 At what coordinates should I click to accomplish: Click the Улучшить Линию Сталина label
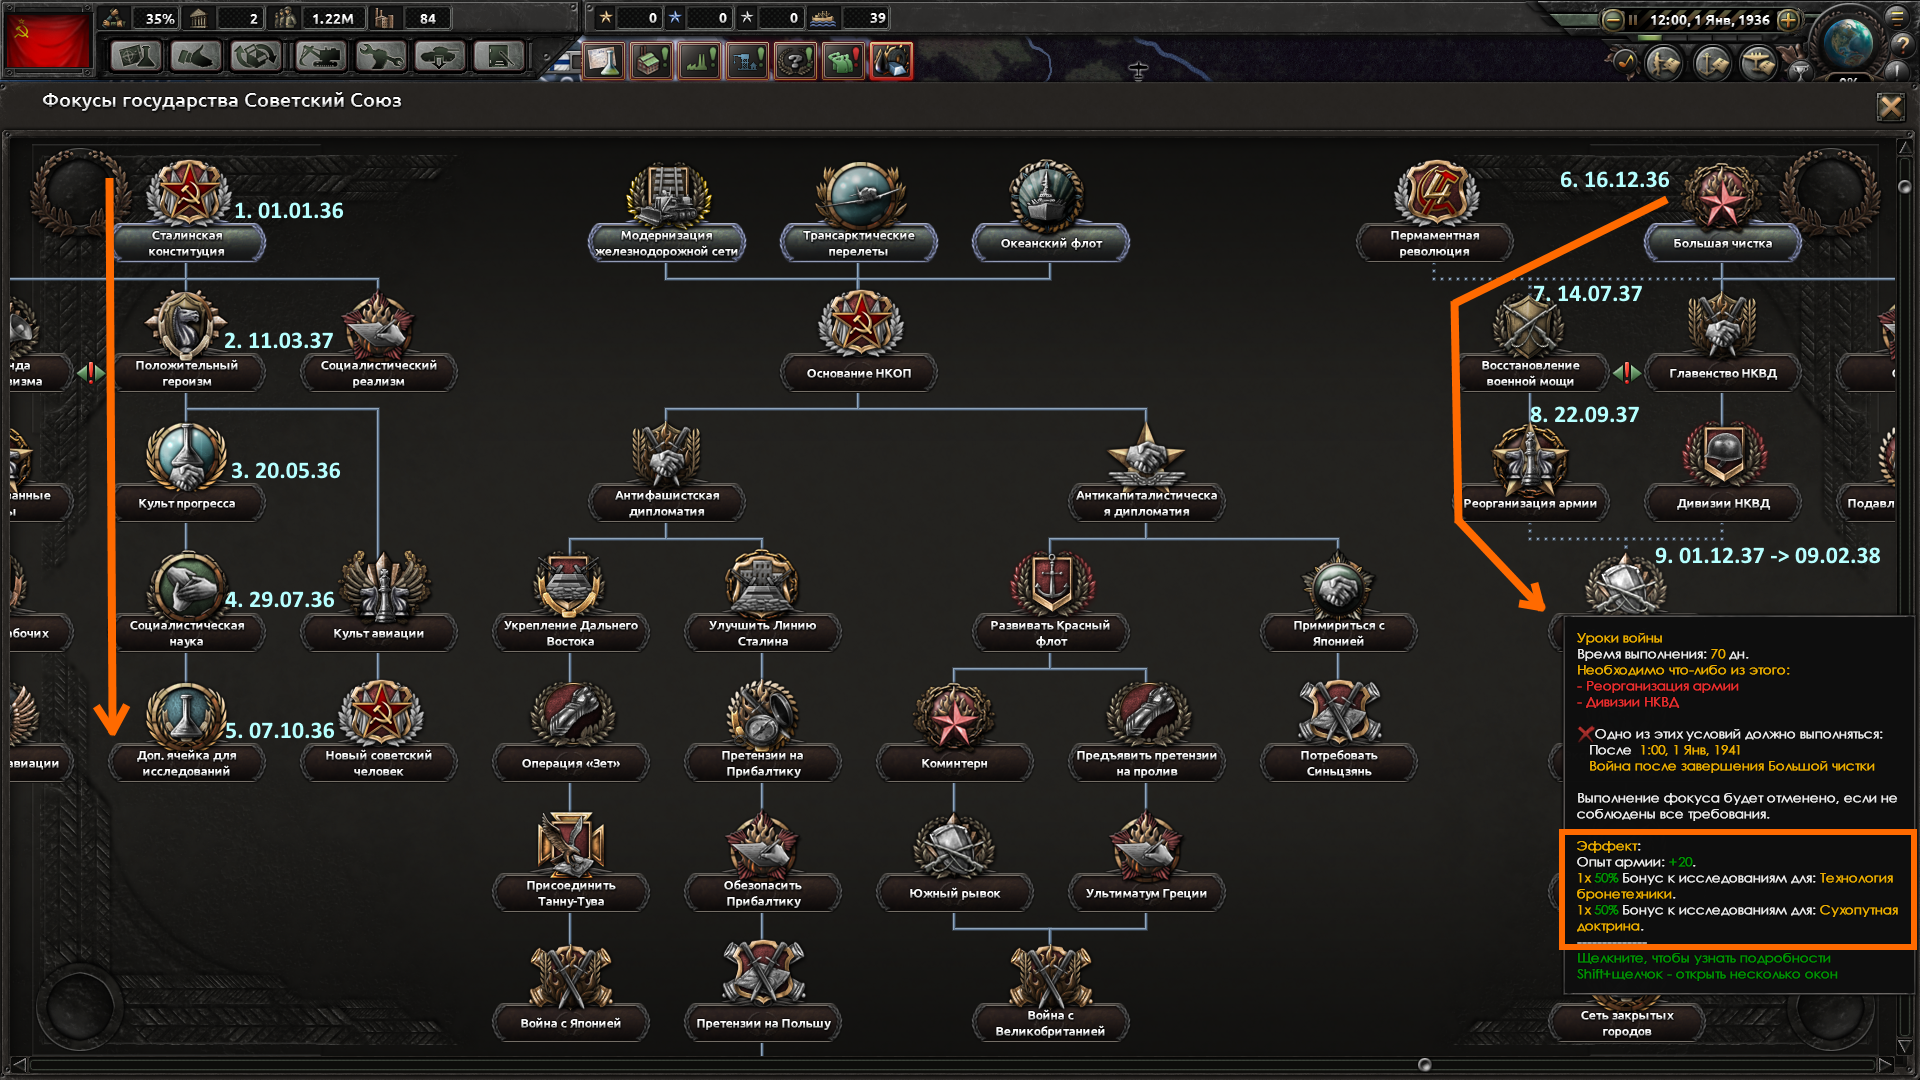[x=762, y=633]
